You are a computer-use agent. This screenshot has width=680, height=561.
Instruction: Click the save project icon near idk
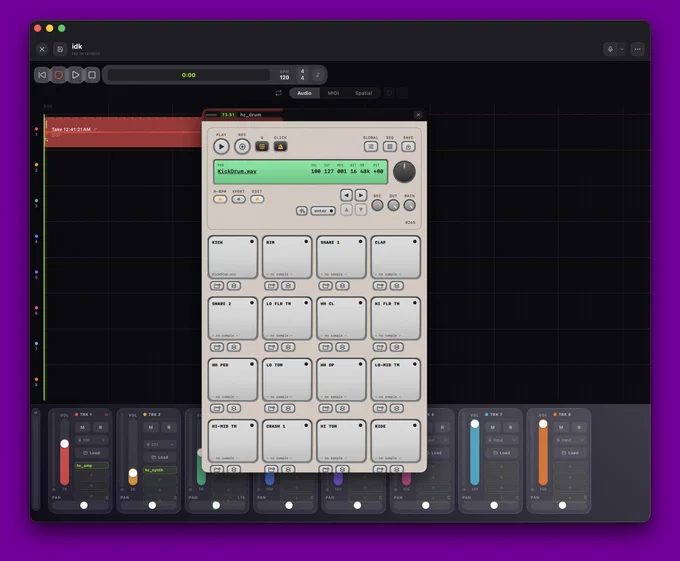[60, 49]
